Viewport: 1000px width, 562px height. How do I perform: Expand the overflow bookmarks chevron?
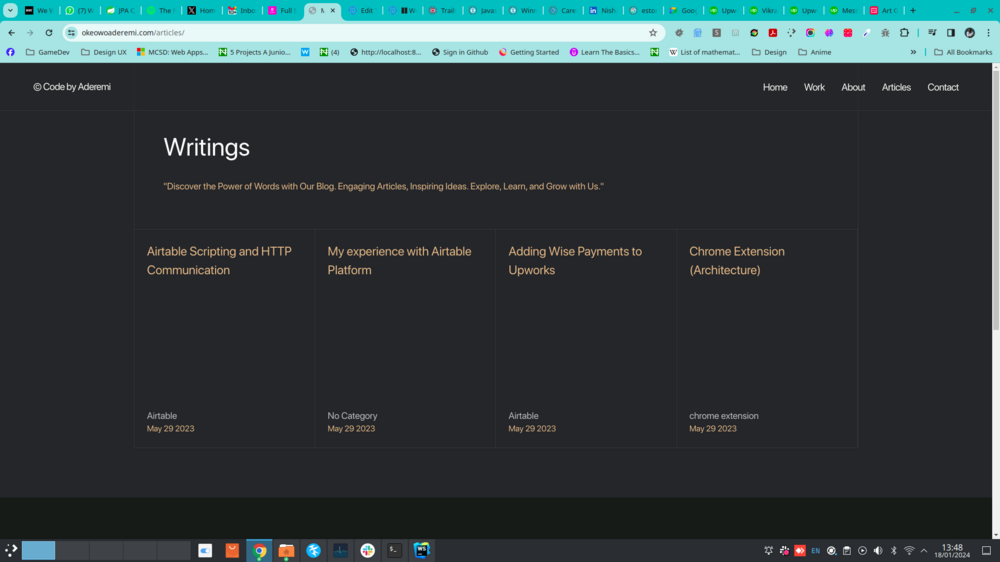[913, 52]
